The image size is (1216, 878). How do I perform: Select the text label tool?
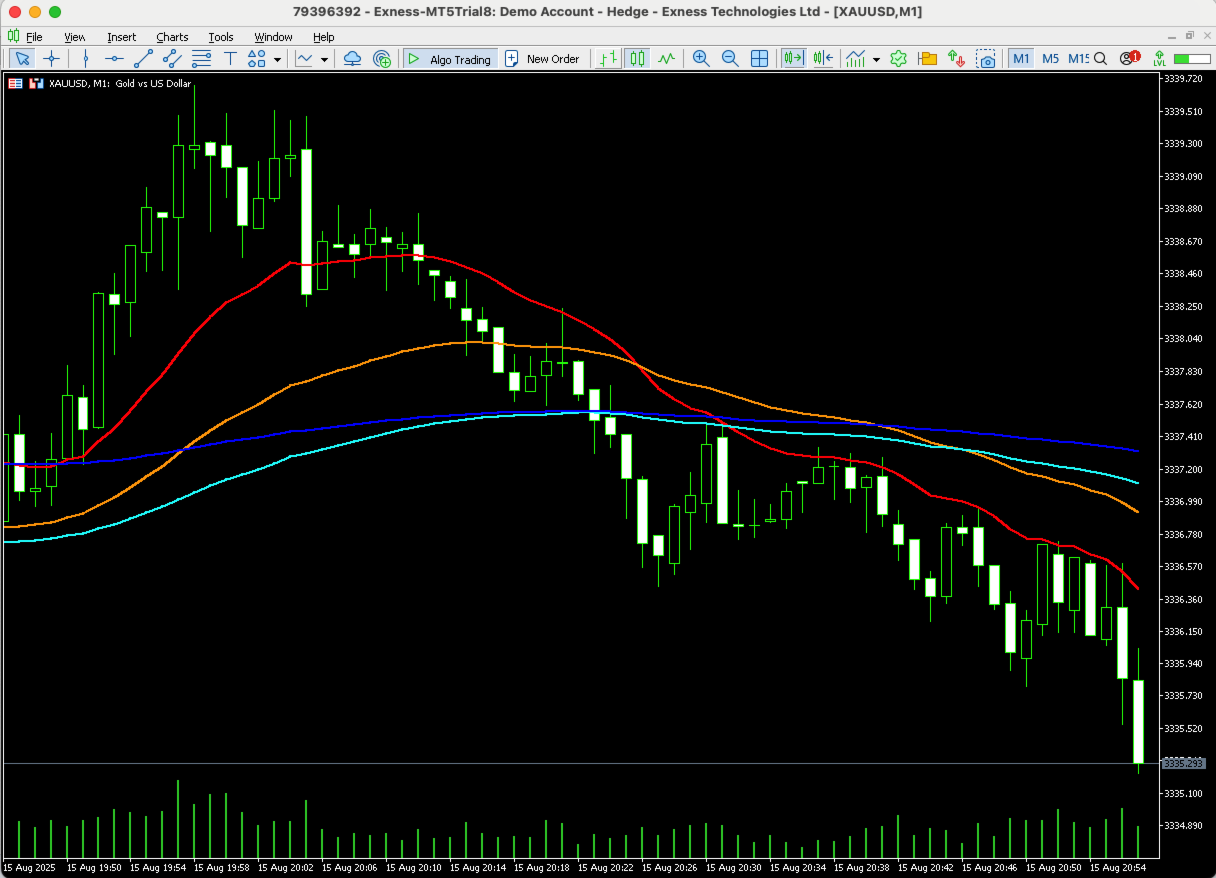230,59
